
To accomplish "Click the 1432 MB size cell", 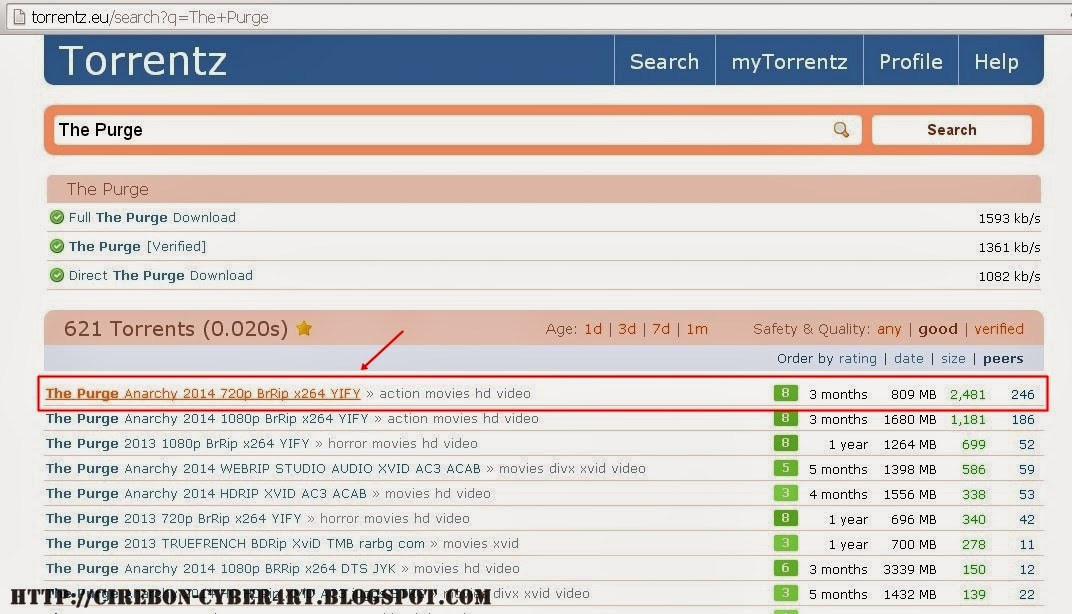I will pos(910,594).
